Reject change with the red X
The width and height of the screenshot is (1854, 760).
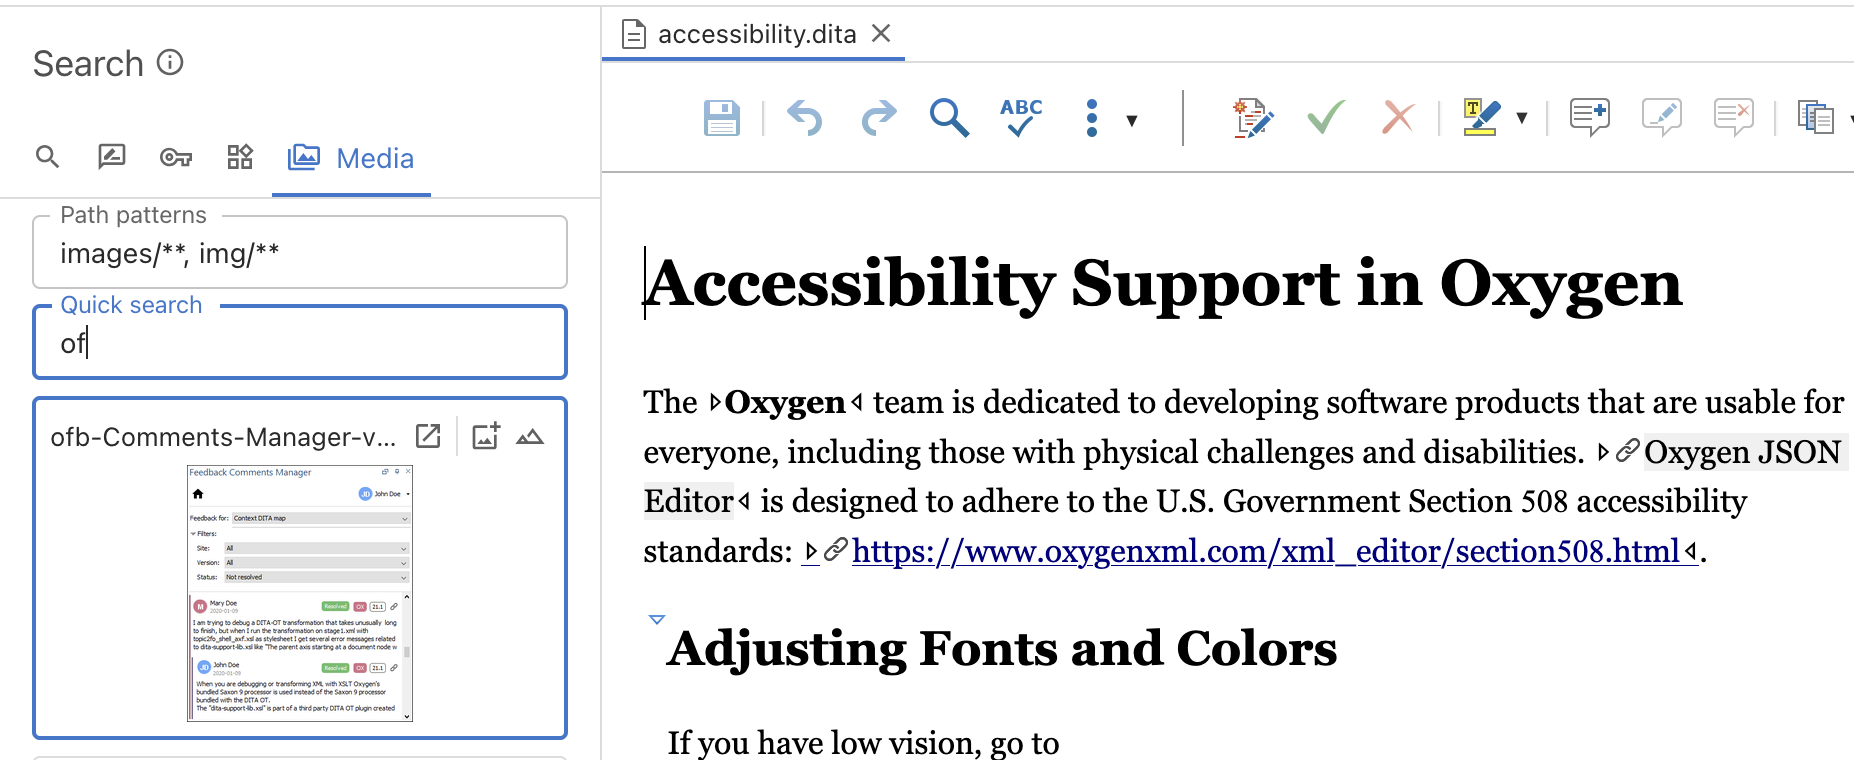1398,118
